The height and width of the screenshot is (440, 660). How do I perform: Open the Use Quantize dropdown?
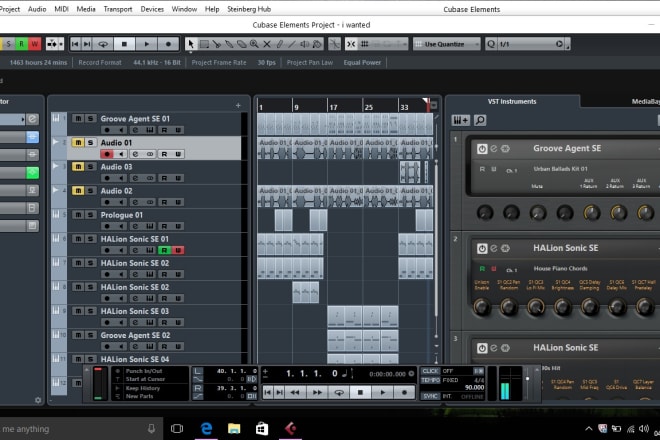point(448,44)
